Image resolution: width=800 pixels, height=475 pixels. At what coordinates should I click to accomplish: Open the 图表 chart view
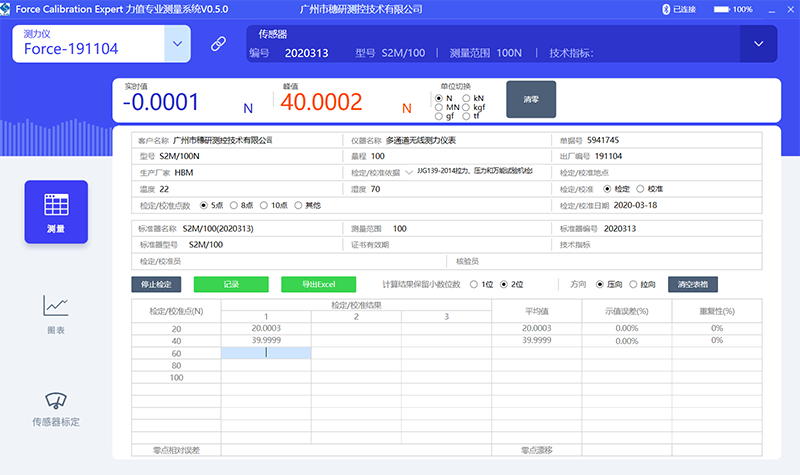[56, 314]
